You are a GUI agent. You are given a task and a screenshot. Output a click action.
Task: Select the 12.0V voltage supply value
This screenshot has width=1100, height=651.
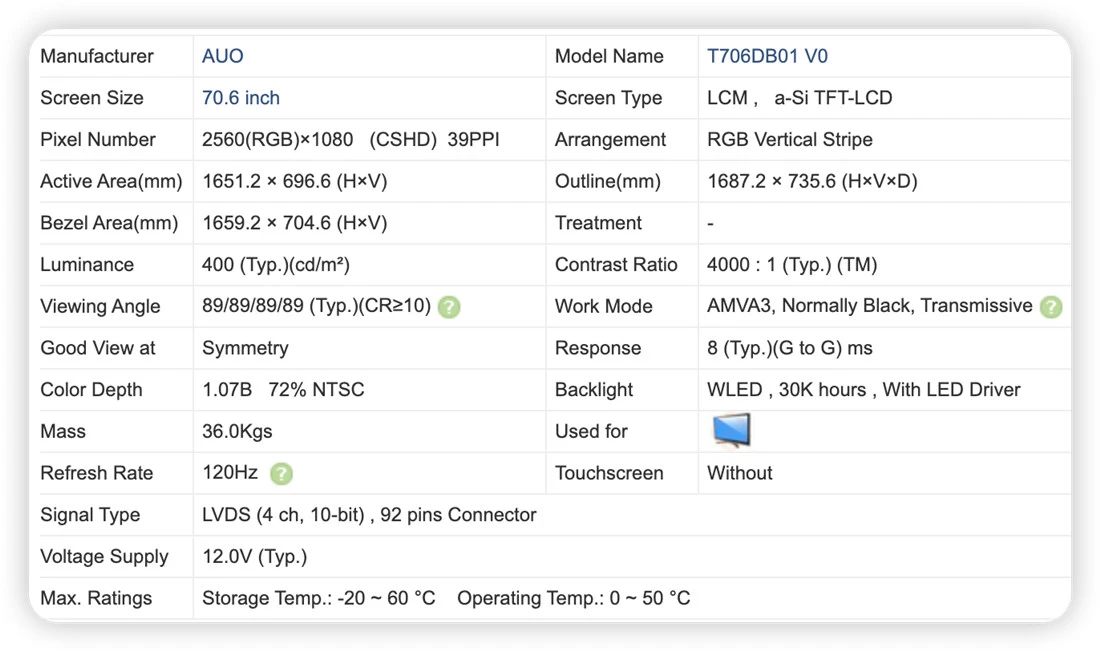pyautogui.click(x=255, y=556)
